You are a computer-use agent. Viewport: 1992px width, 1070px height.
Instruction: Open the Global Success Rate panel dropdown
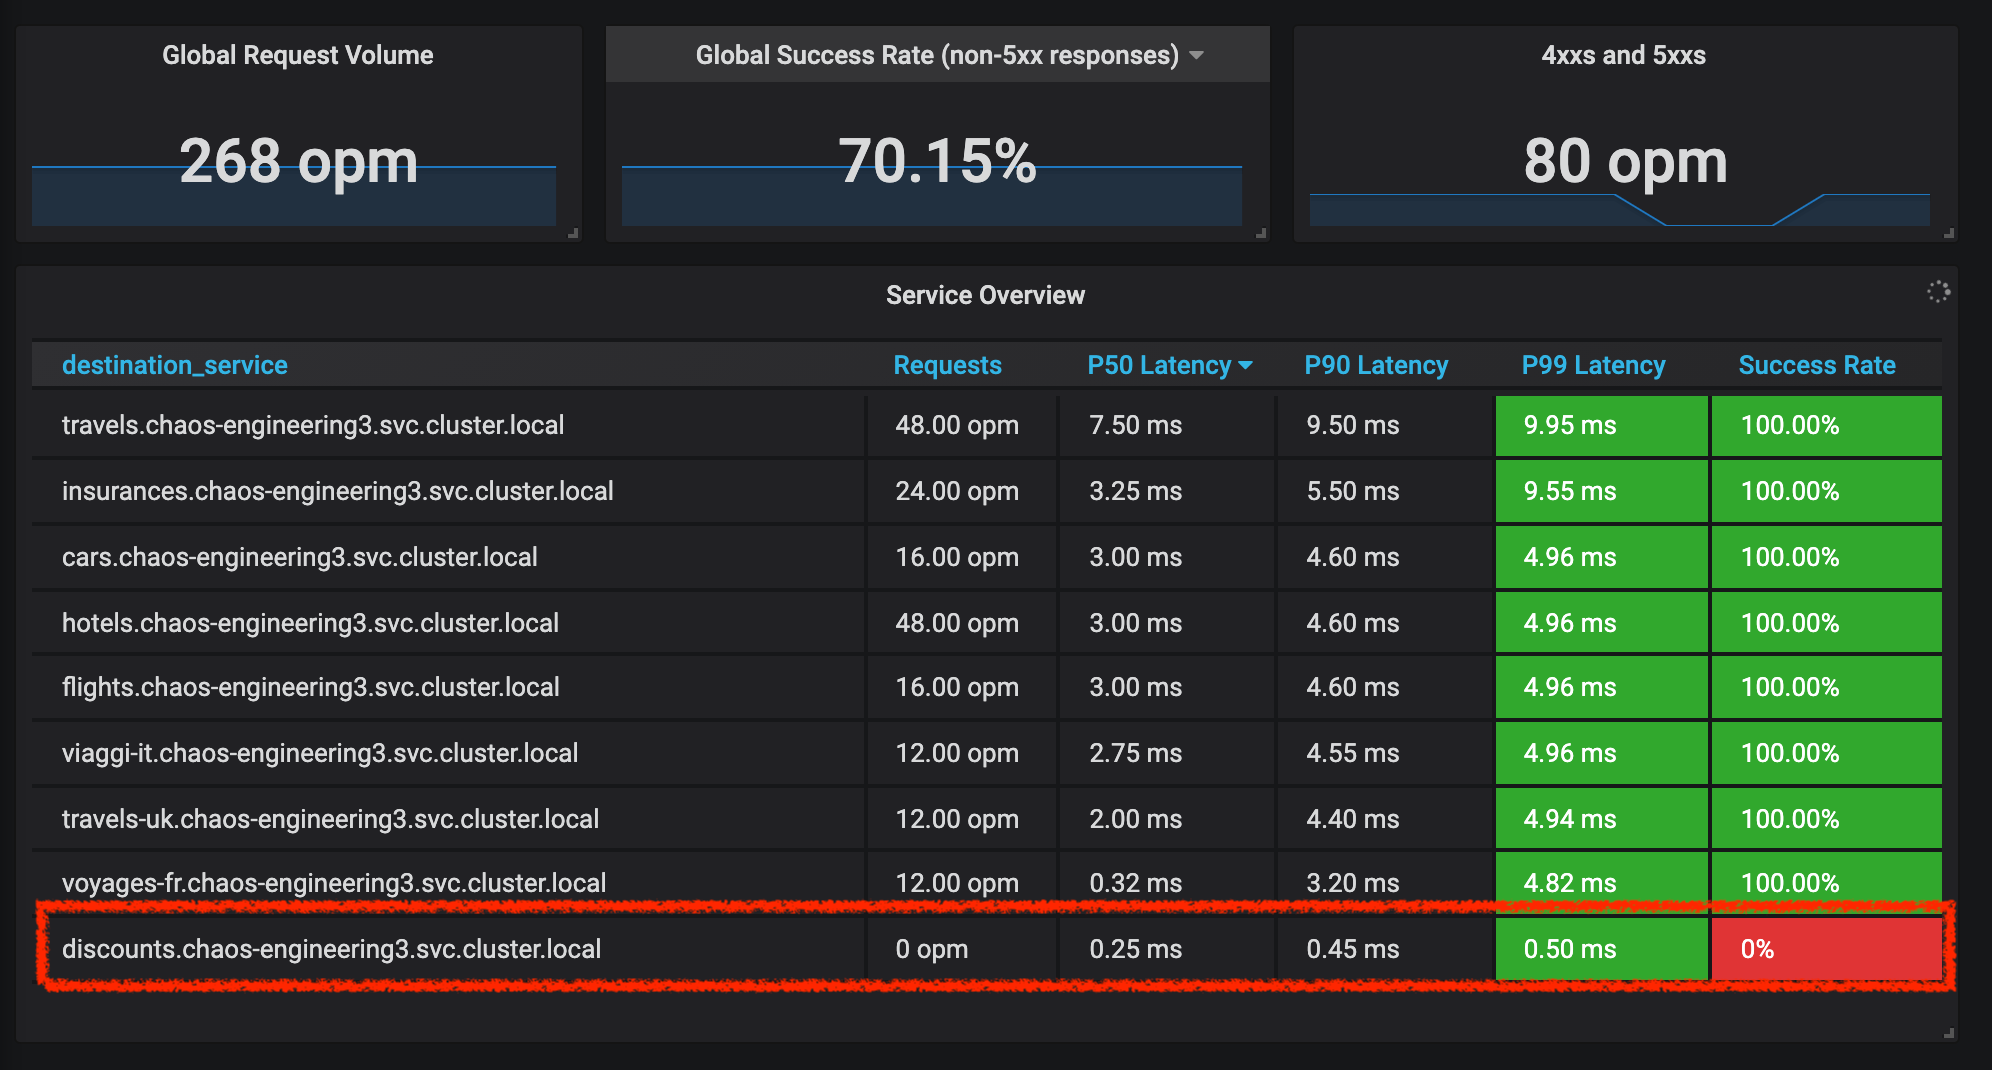1196,55
